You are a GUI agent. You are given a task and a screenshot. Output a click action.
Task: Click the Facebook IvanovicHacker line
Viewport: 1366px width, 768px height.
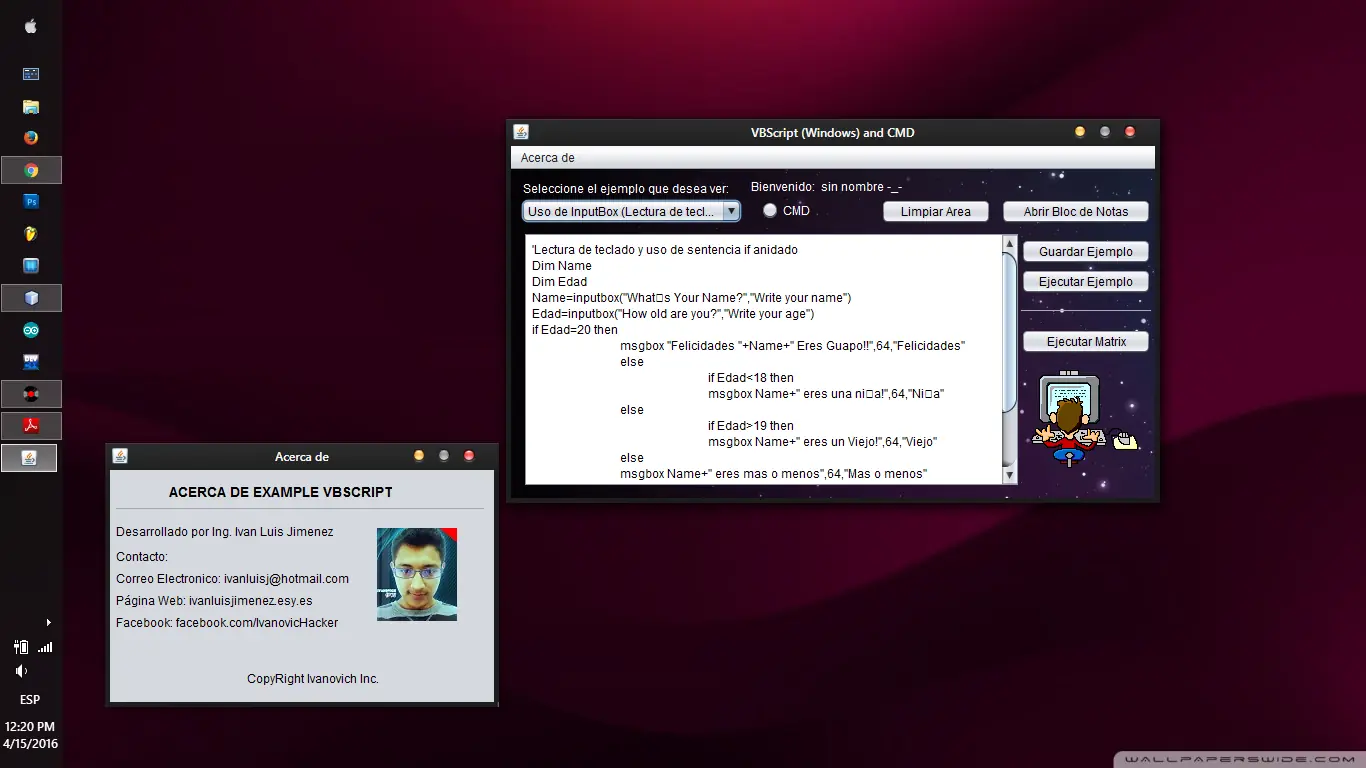[x=227, y=623]
